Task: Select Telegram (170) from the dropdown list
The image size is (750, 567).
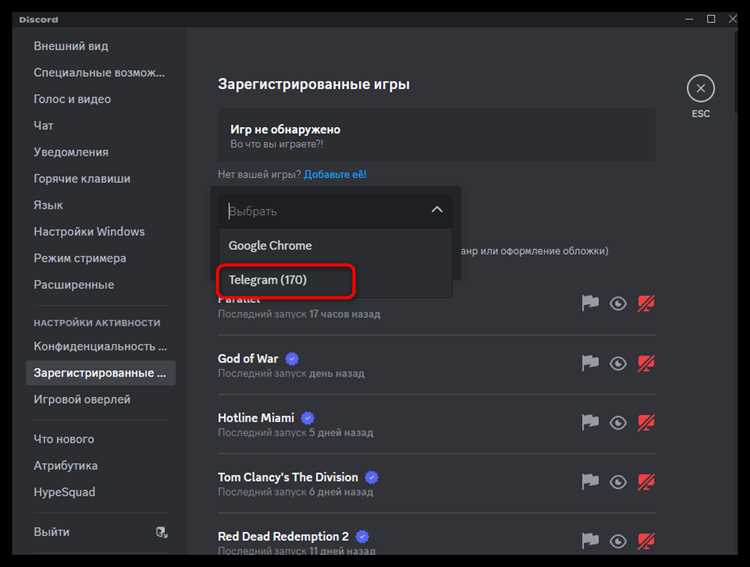Action: [x=335, y=280]
